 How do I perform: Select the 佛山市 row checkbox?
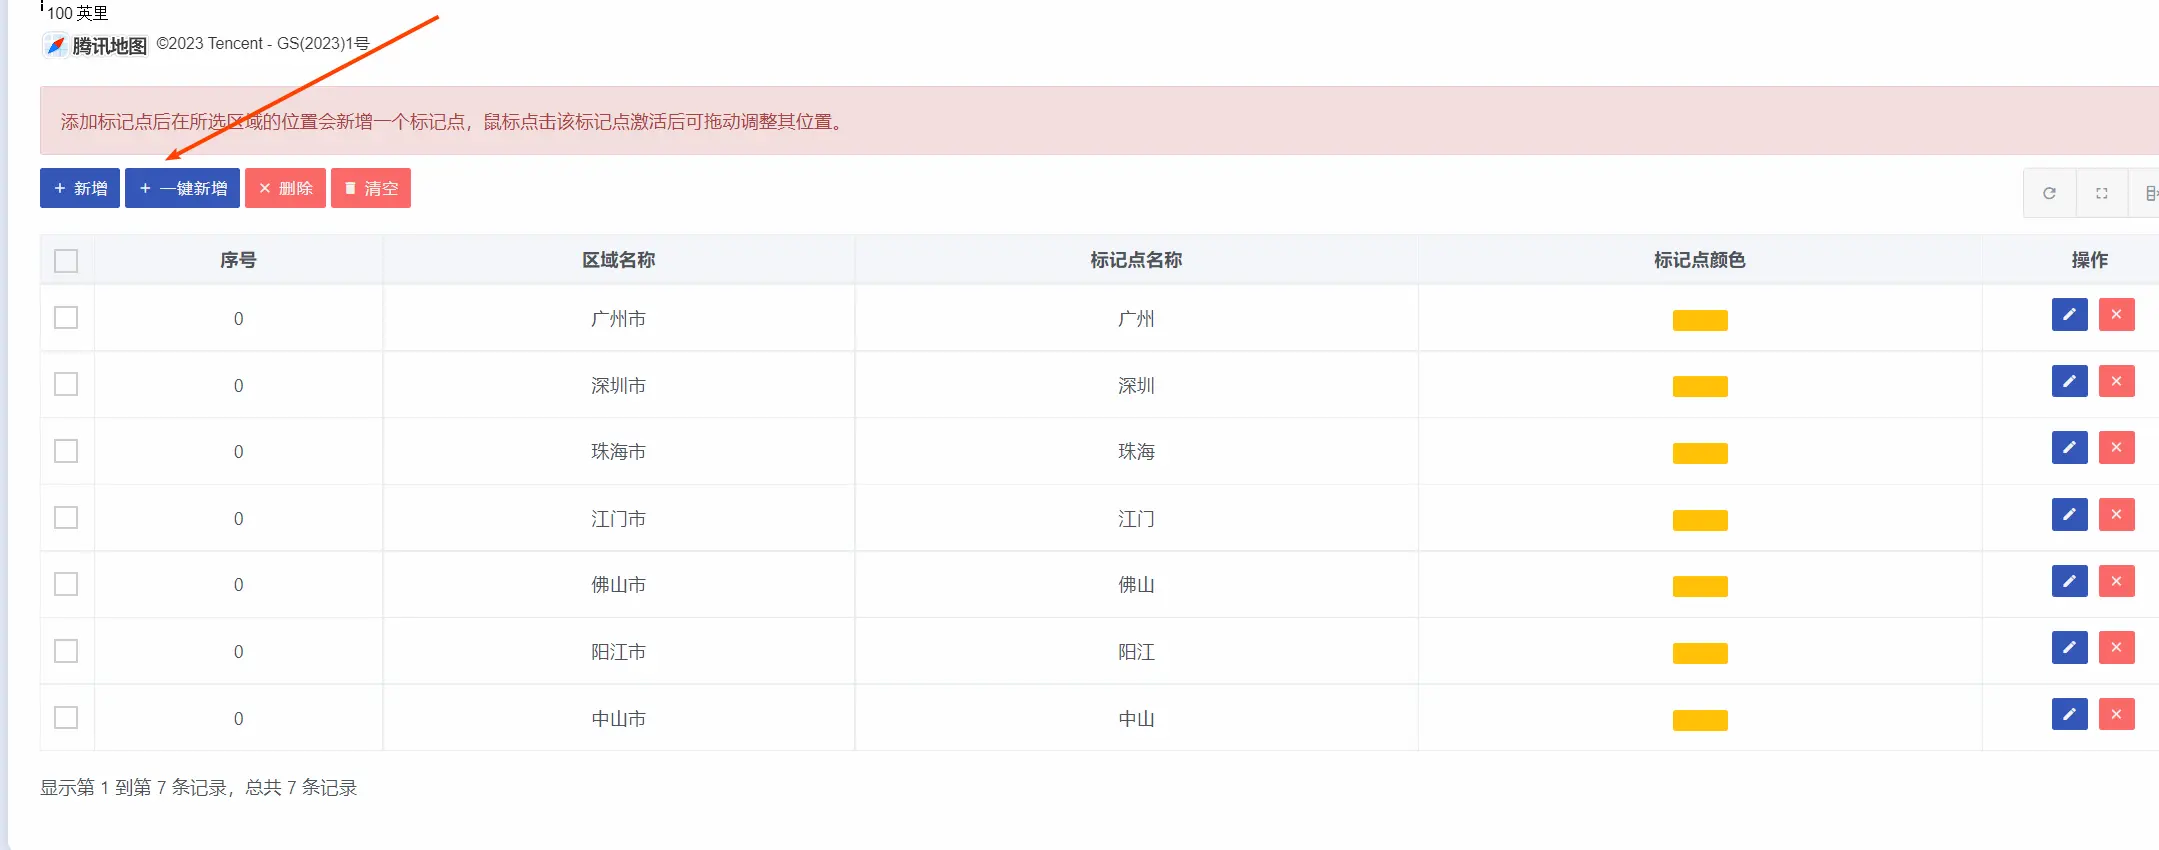(x=66, y=584)
